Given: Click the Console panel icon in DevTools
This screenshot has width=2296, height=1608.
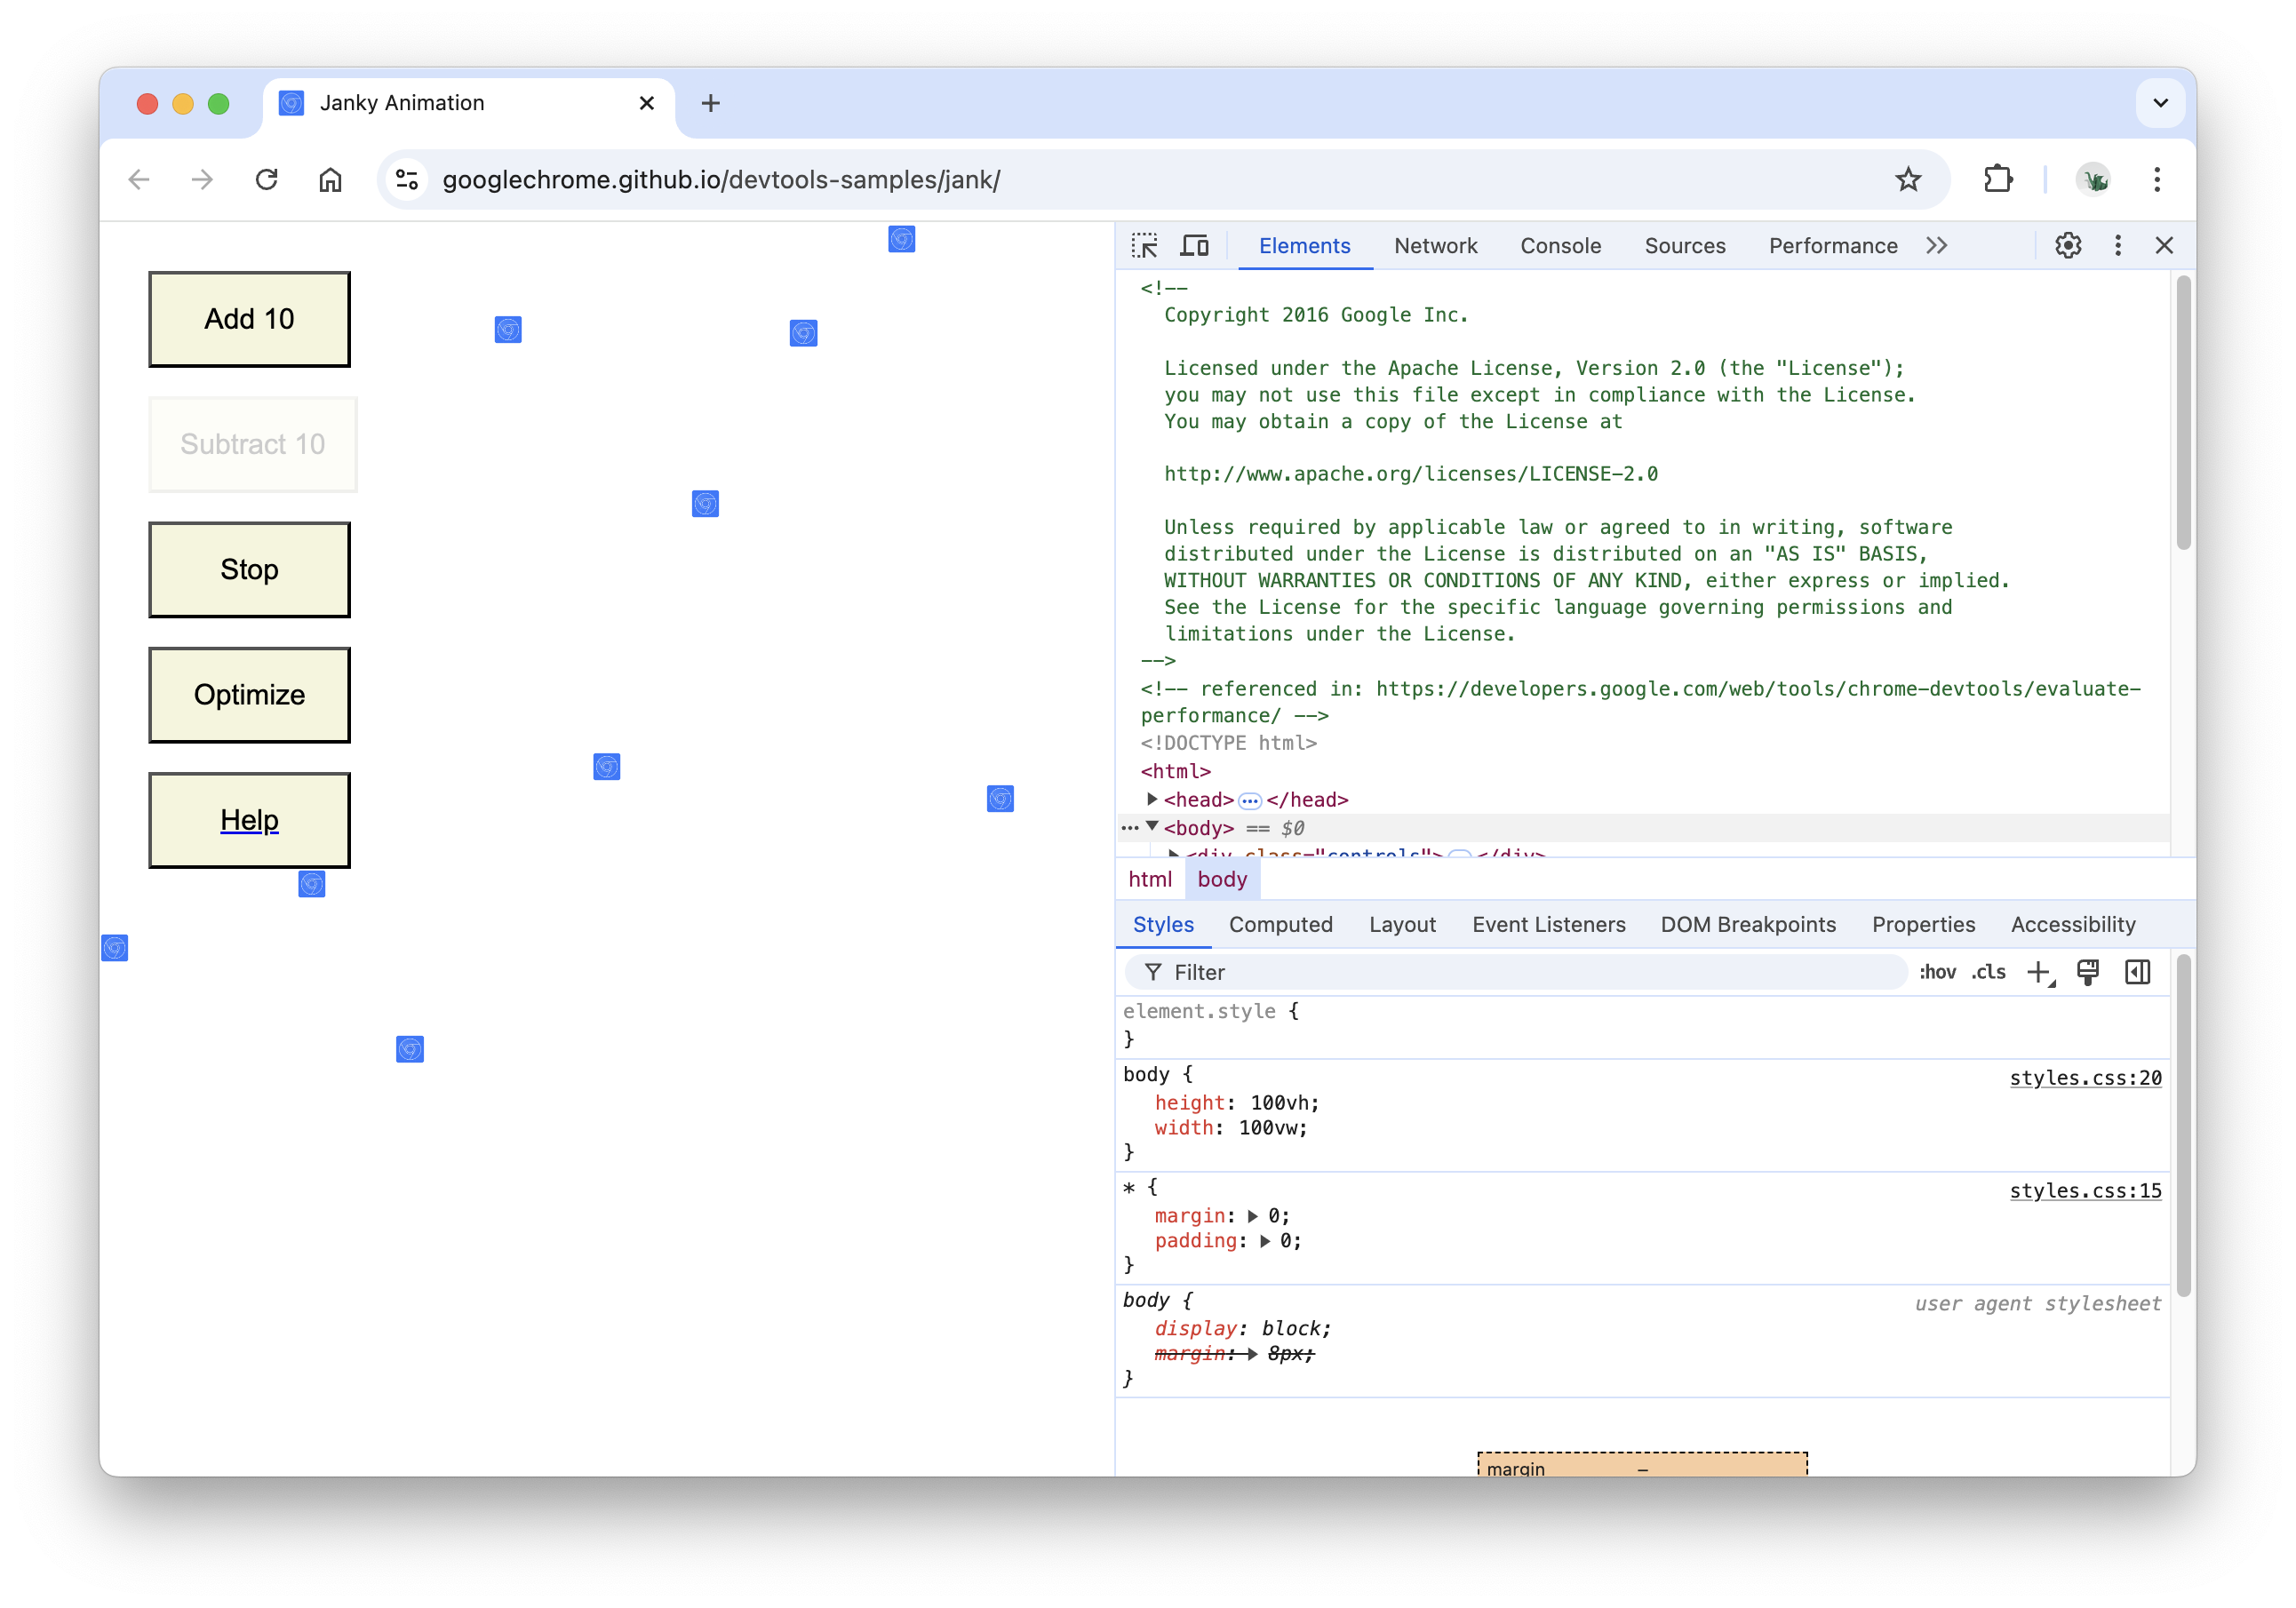Looking at the screenshot, I should [1559, 244].
